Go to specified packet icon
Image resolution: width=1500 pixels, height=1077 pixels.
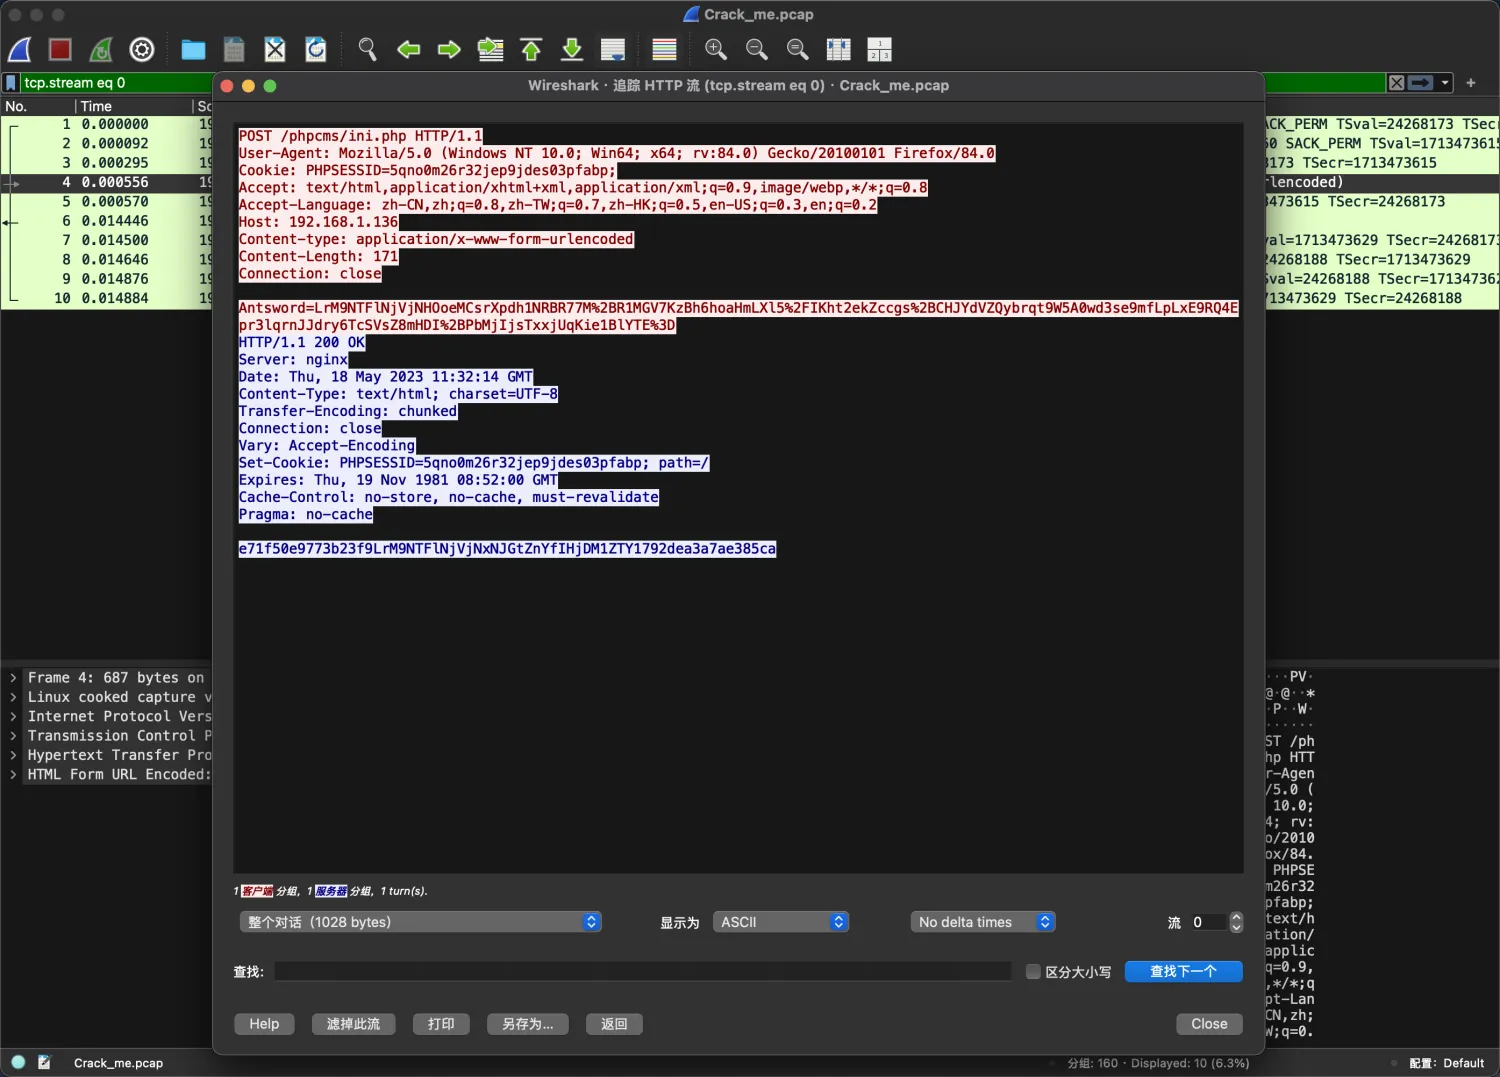click(x=490, y=49)
